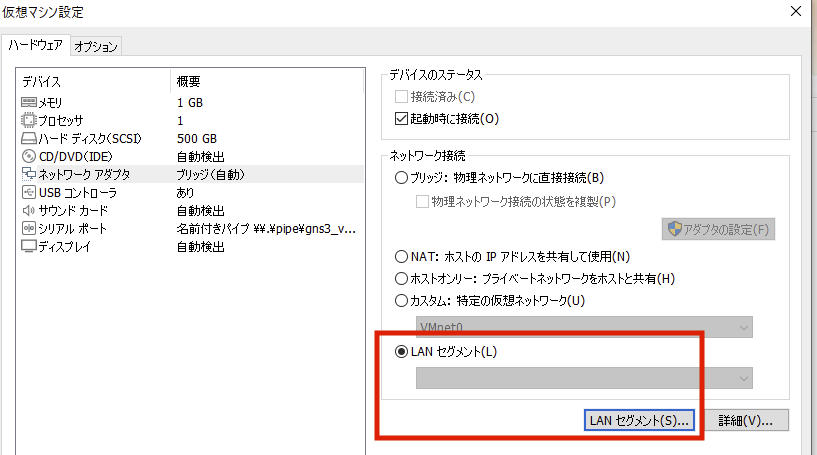The height and width of the screenshot is (455, 817).
Task: Toggle the 接続済み(C) checkbox
Action: [x=401, y=96]
